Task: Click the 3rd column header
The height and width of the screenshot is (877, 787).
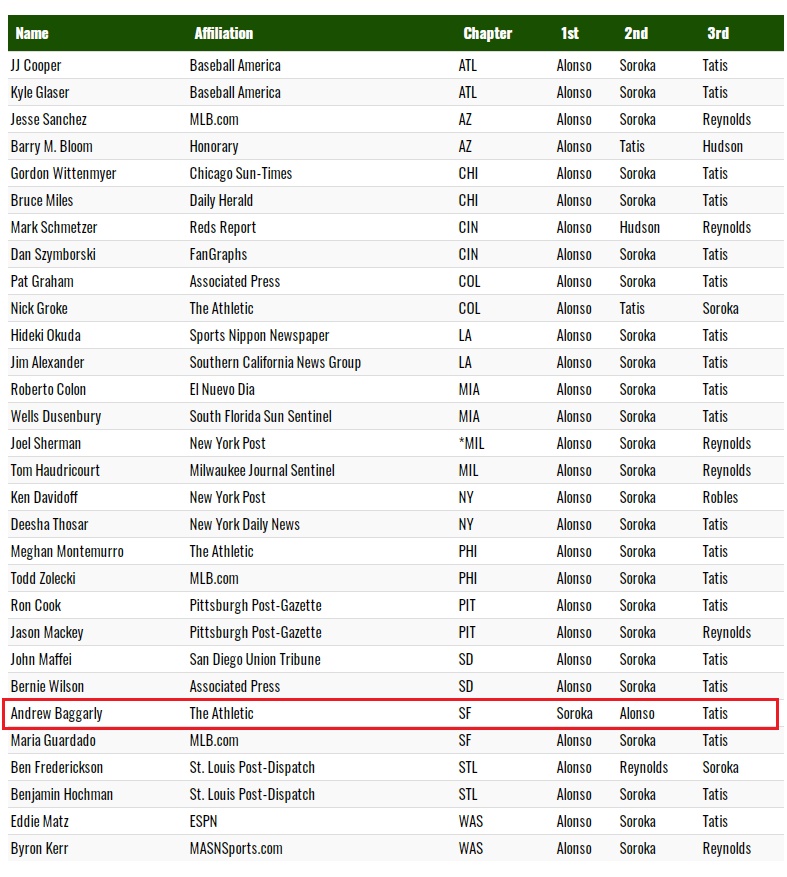Action: pyautogui.click(x=717, y=33)
